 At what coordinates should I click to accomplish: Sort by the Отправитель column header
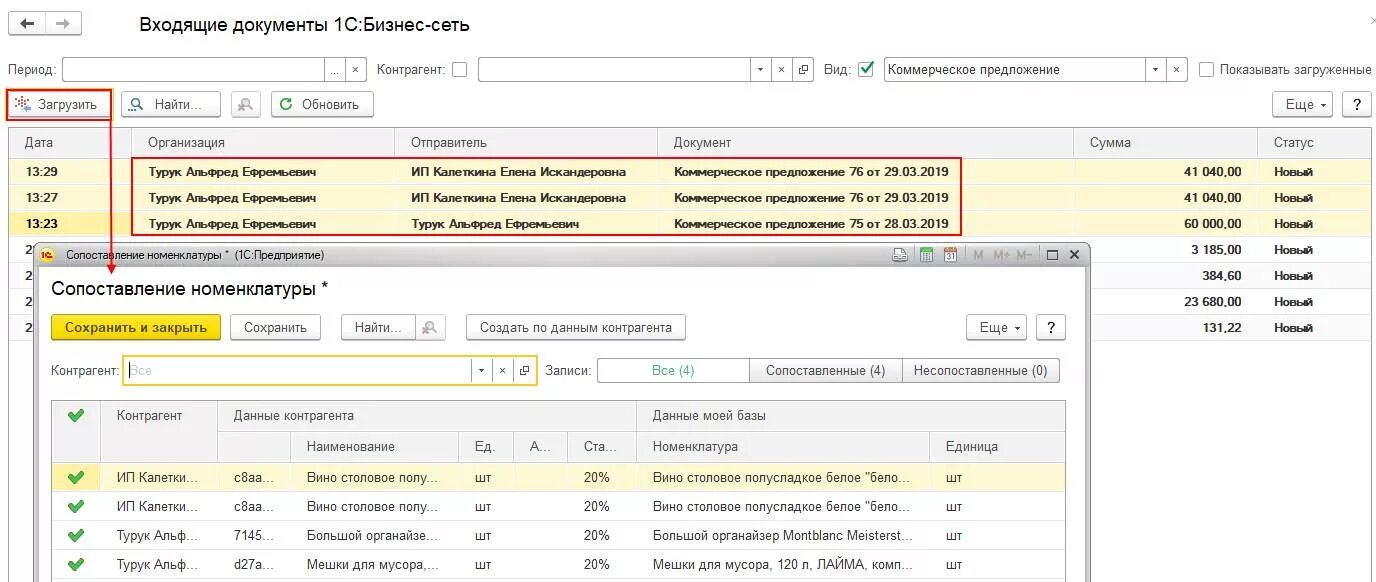tap(526, 142)
